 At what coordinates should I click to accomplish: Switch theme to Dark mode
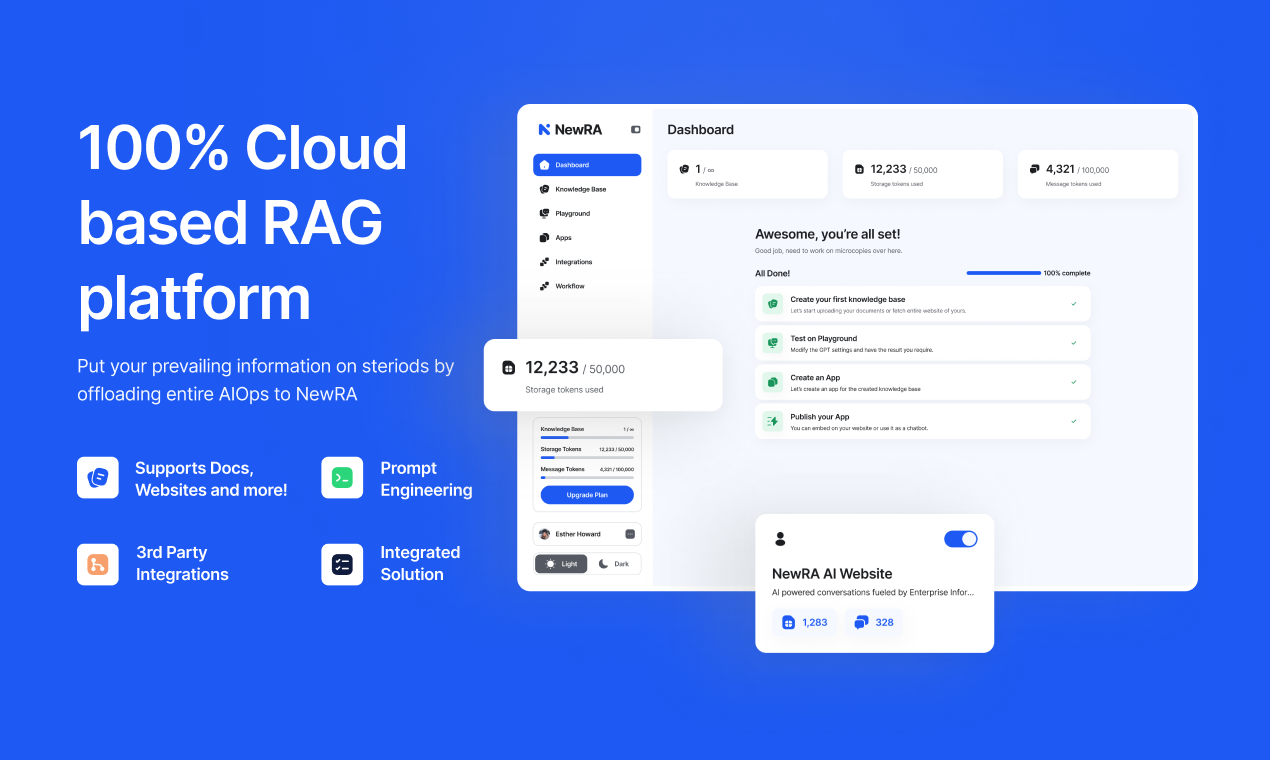pos(614,563)
